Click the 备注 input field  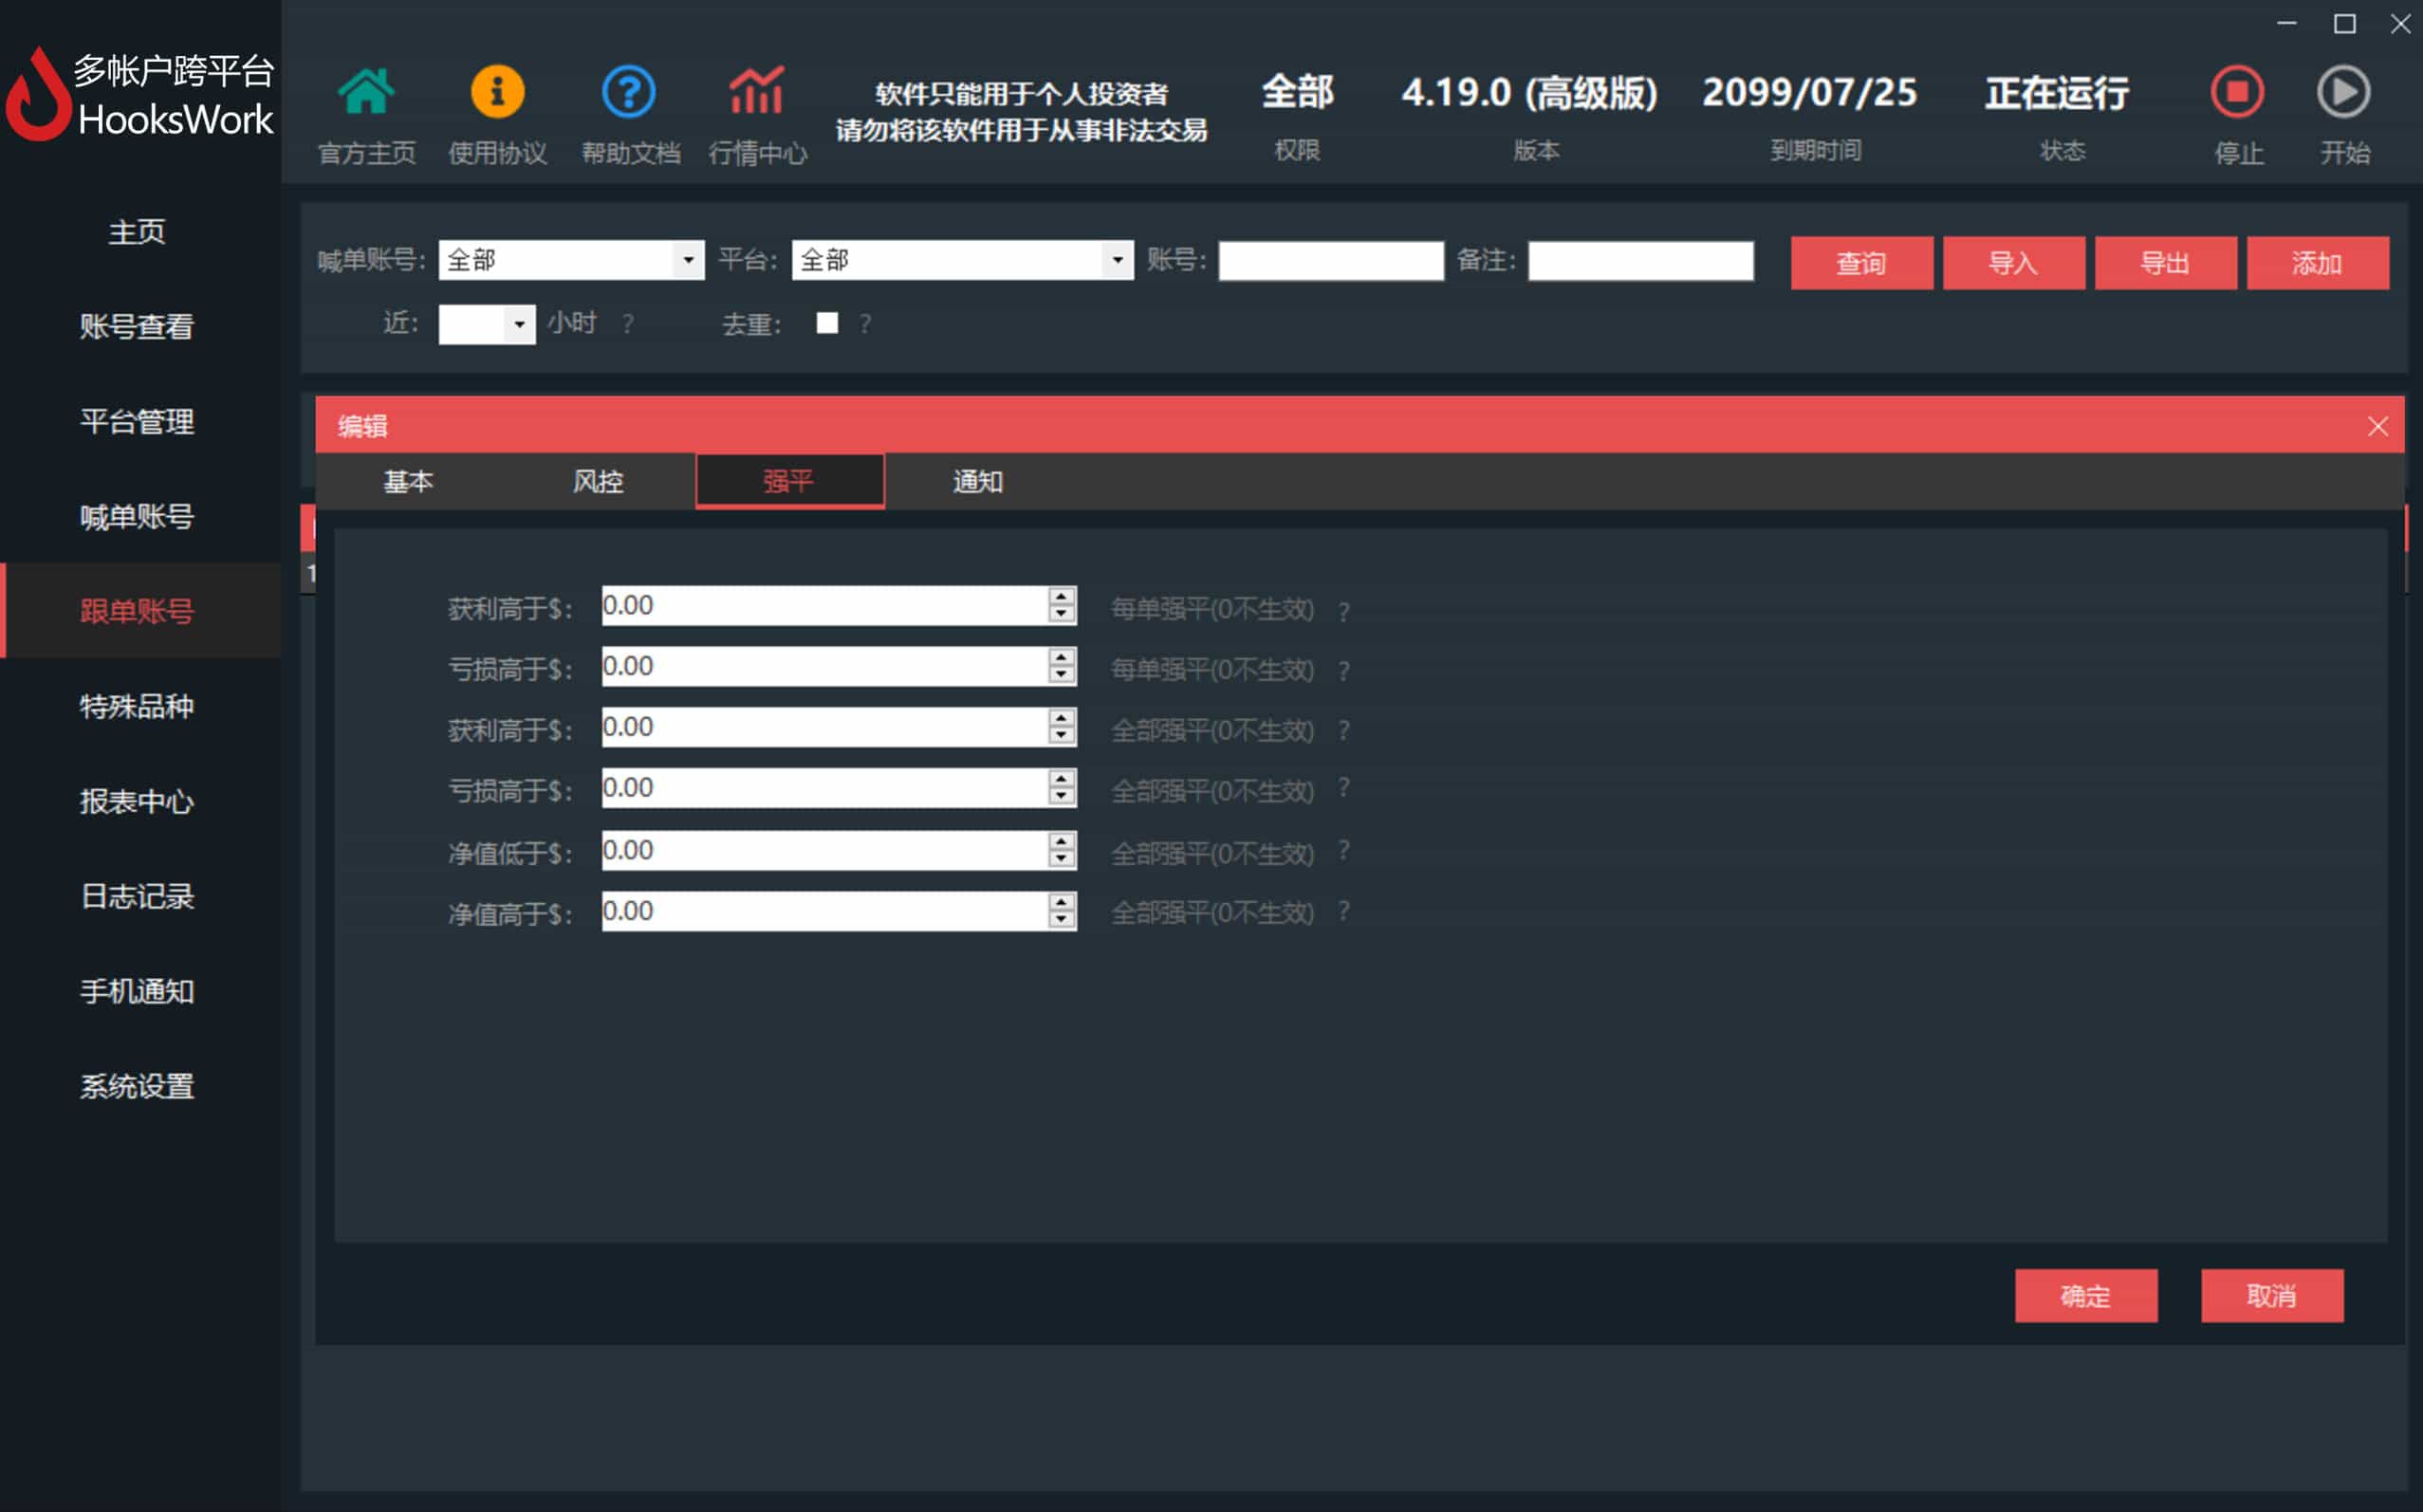click(1640, 261)
